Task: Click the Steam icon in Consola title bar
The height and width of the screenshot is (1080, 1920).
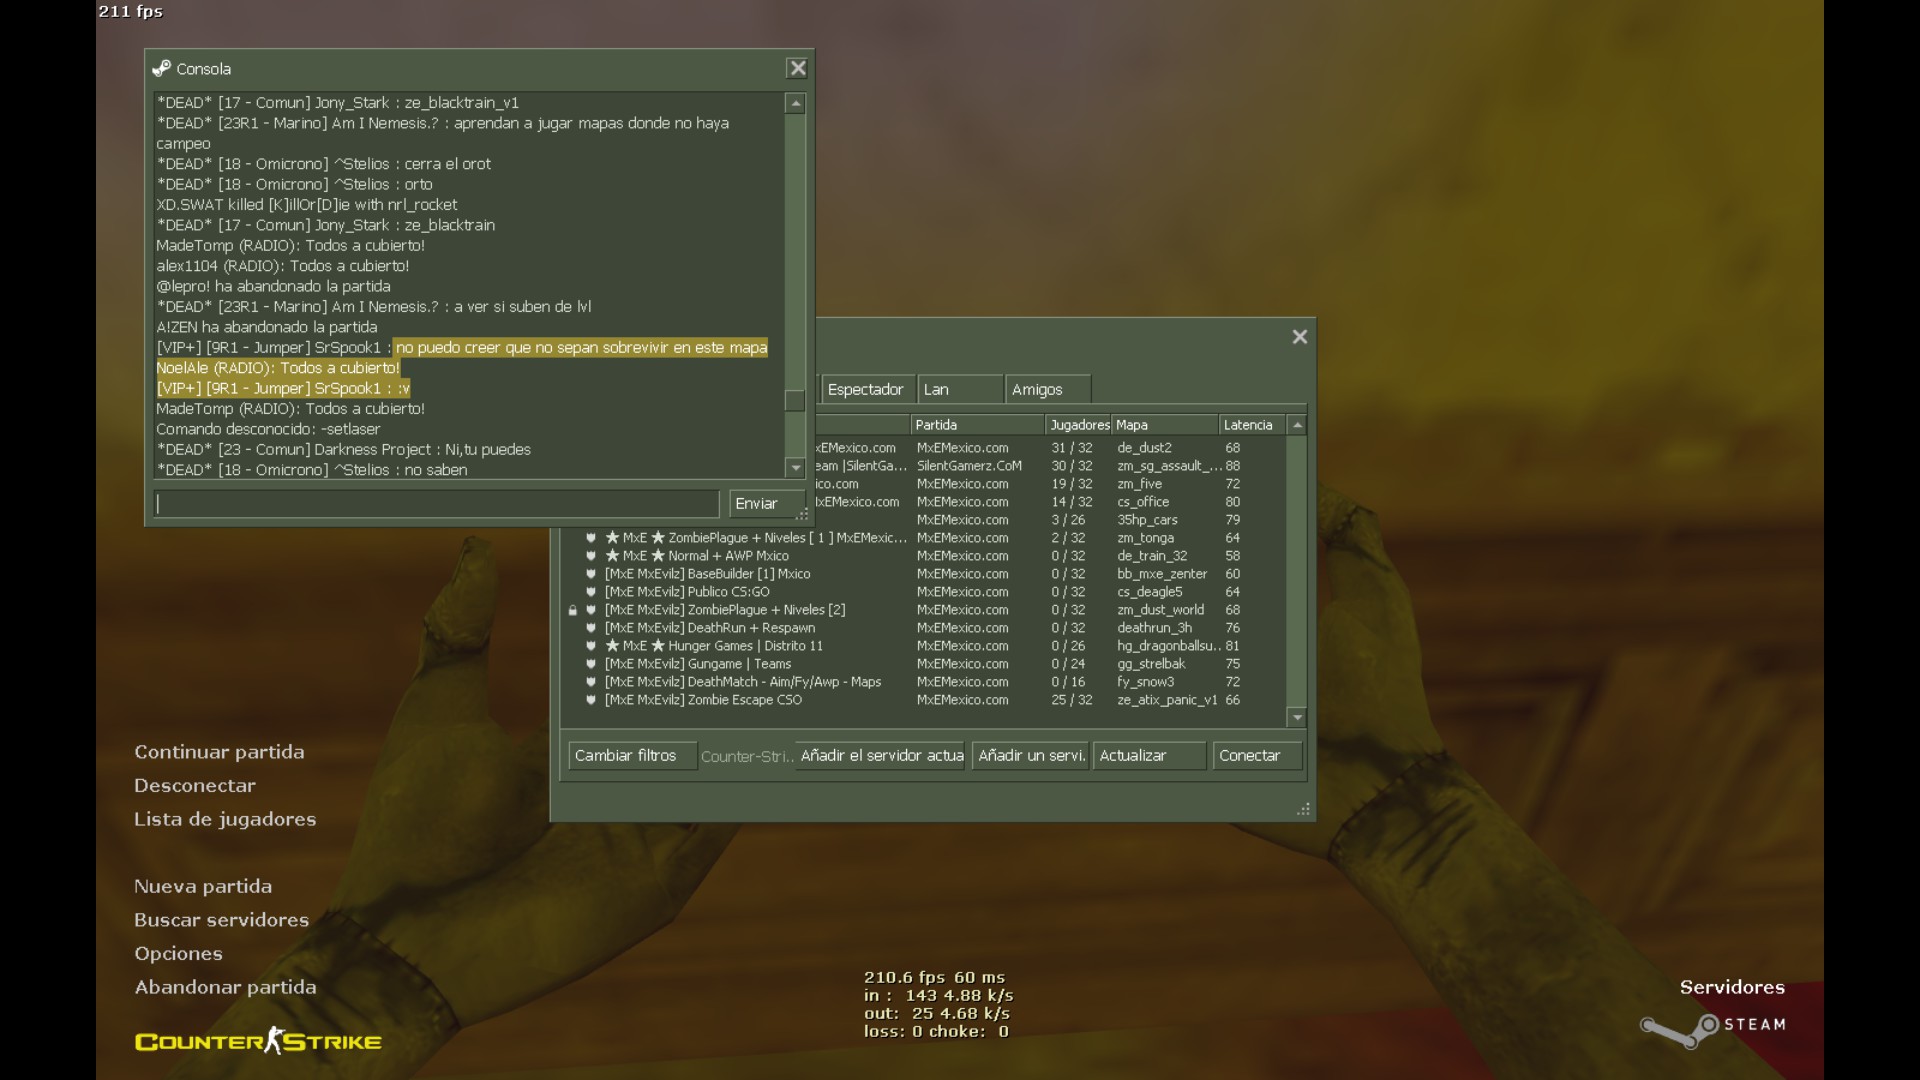Action: (x=161, y=68)
